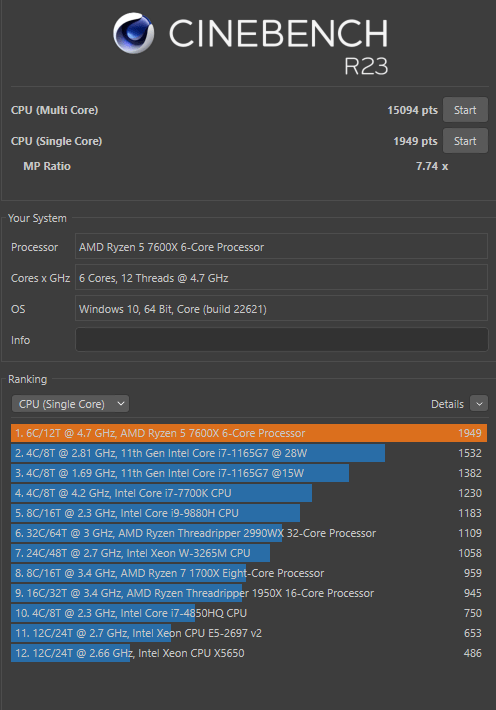Screen dimensions: 496x710
Task: Open the CPU (Single Core) ranking dropdown
Action: (70, 404)
